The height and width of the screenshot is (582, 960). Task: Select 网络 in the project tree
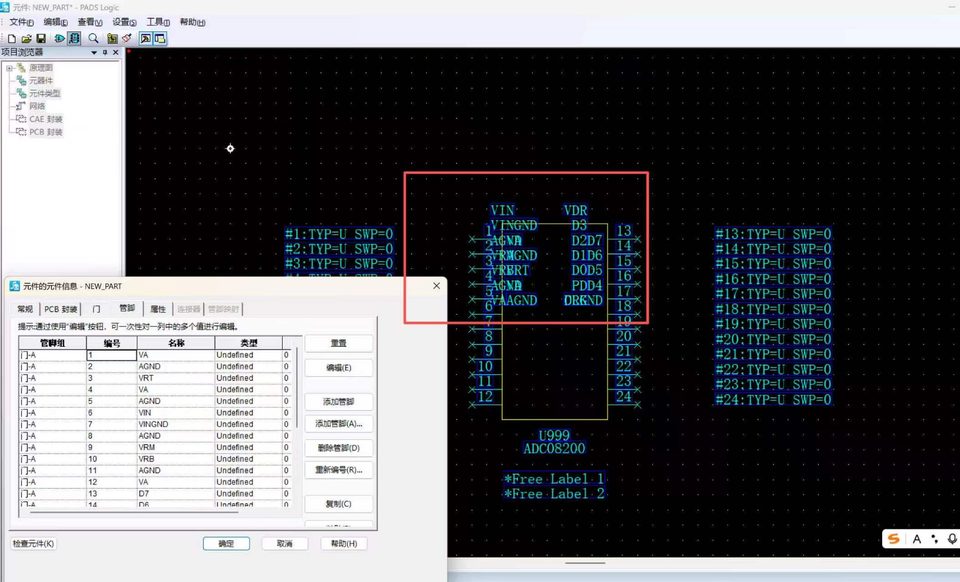(x=37, y=106)
